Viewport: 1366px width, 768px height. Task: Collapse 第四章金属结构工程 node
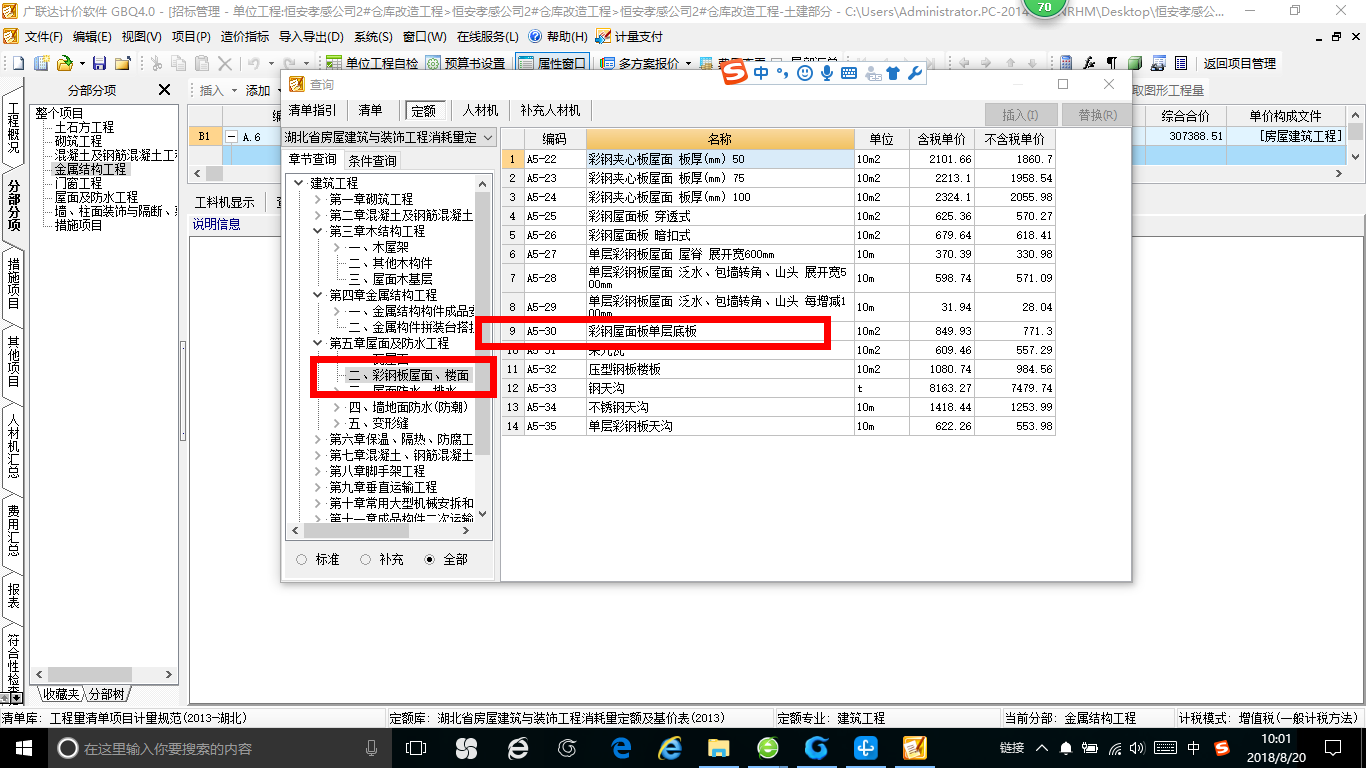point(319,295)
